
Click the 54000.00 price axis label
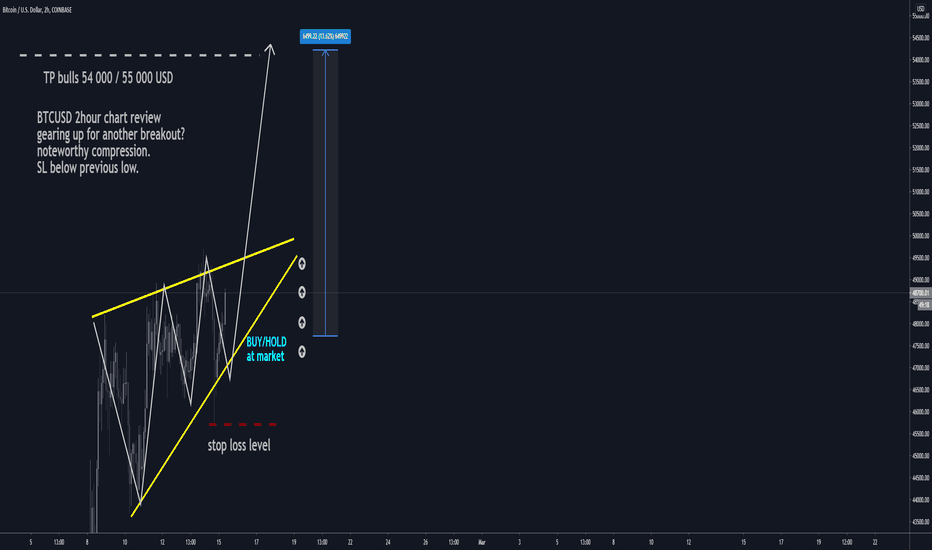pos(920,60)
